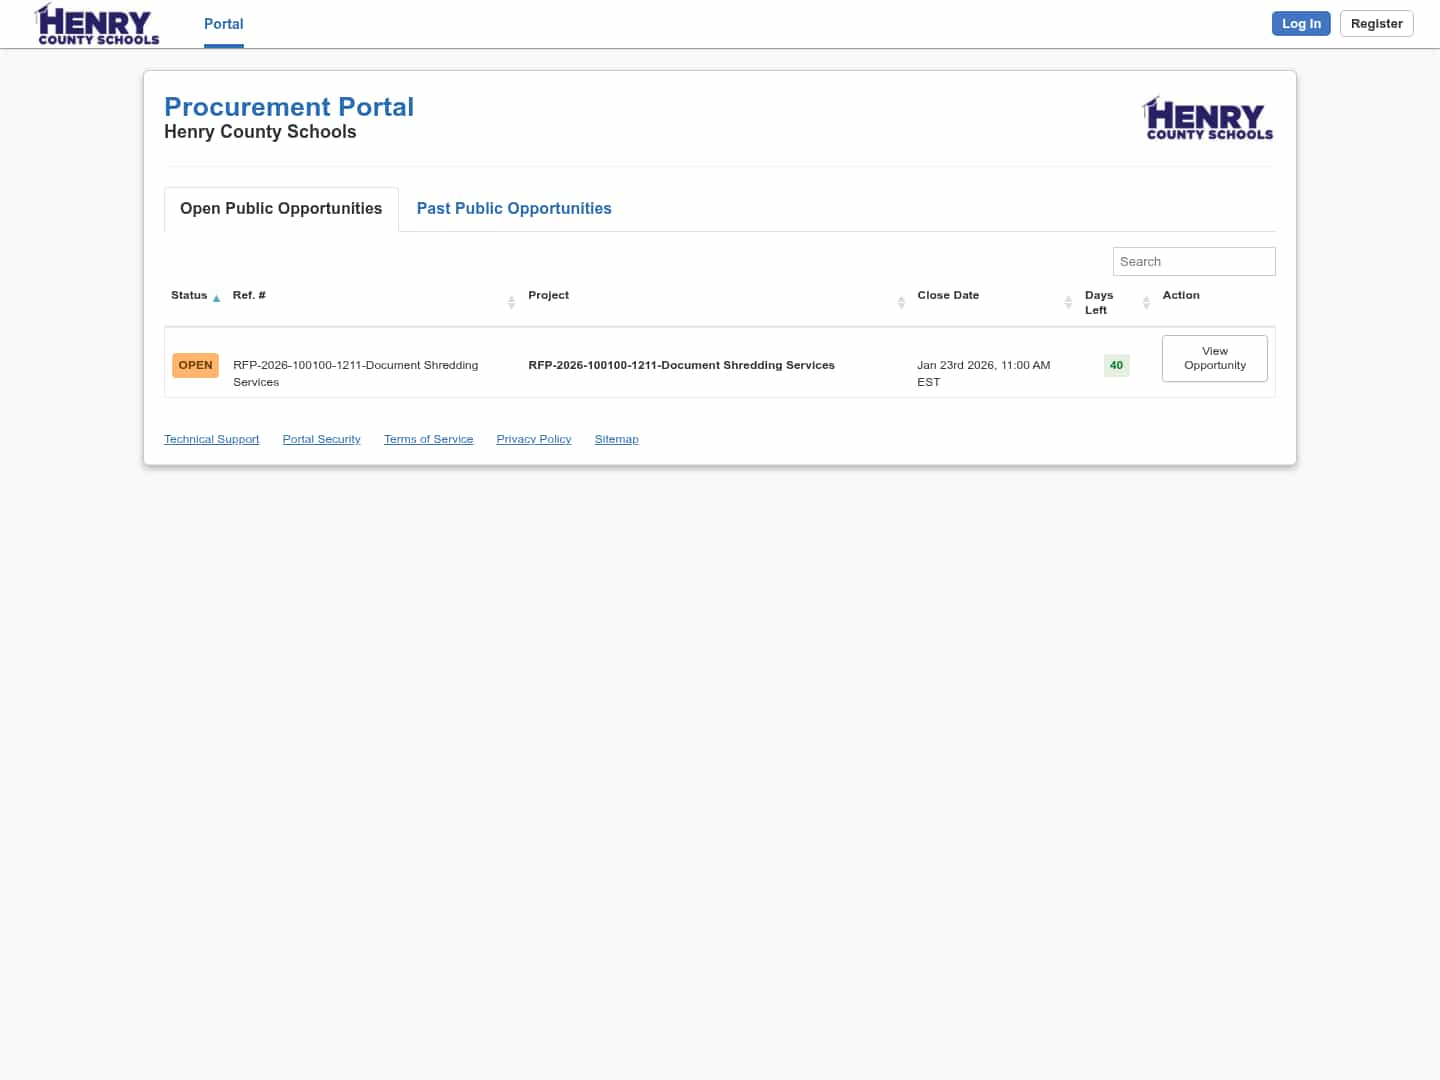
Task: Click the green 40 days-left badge
Action: pyautogui.click(x=1116, y=365)
